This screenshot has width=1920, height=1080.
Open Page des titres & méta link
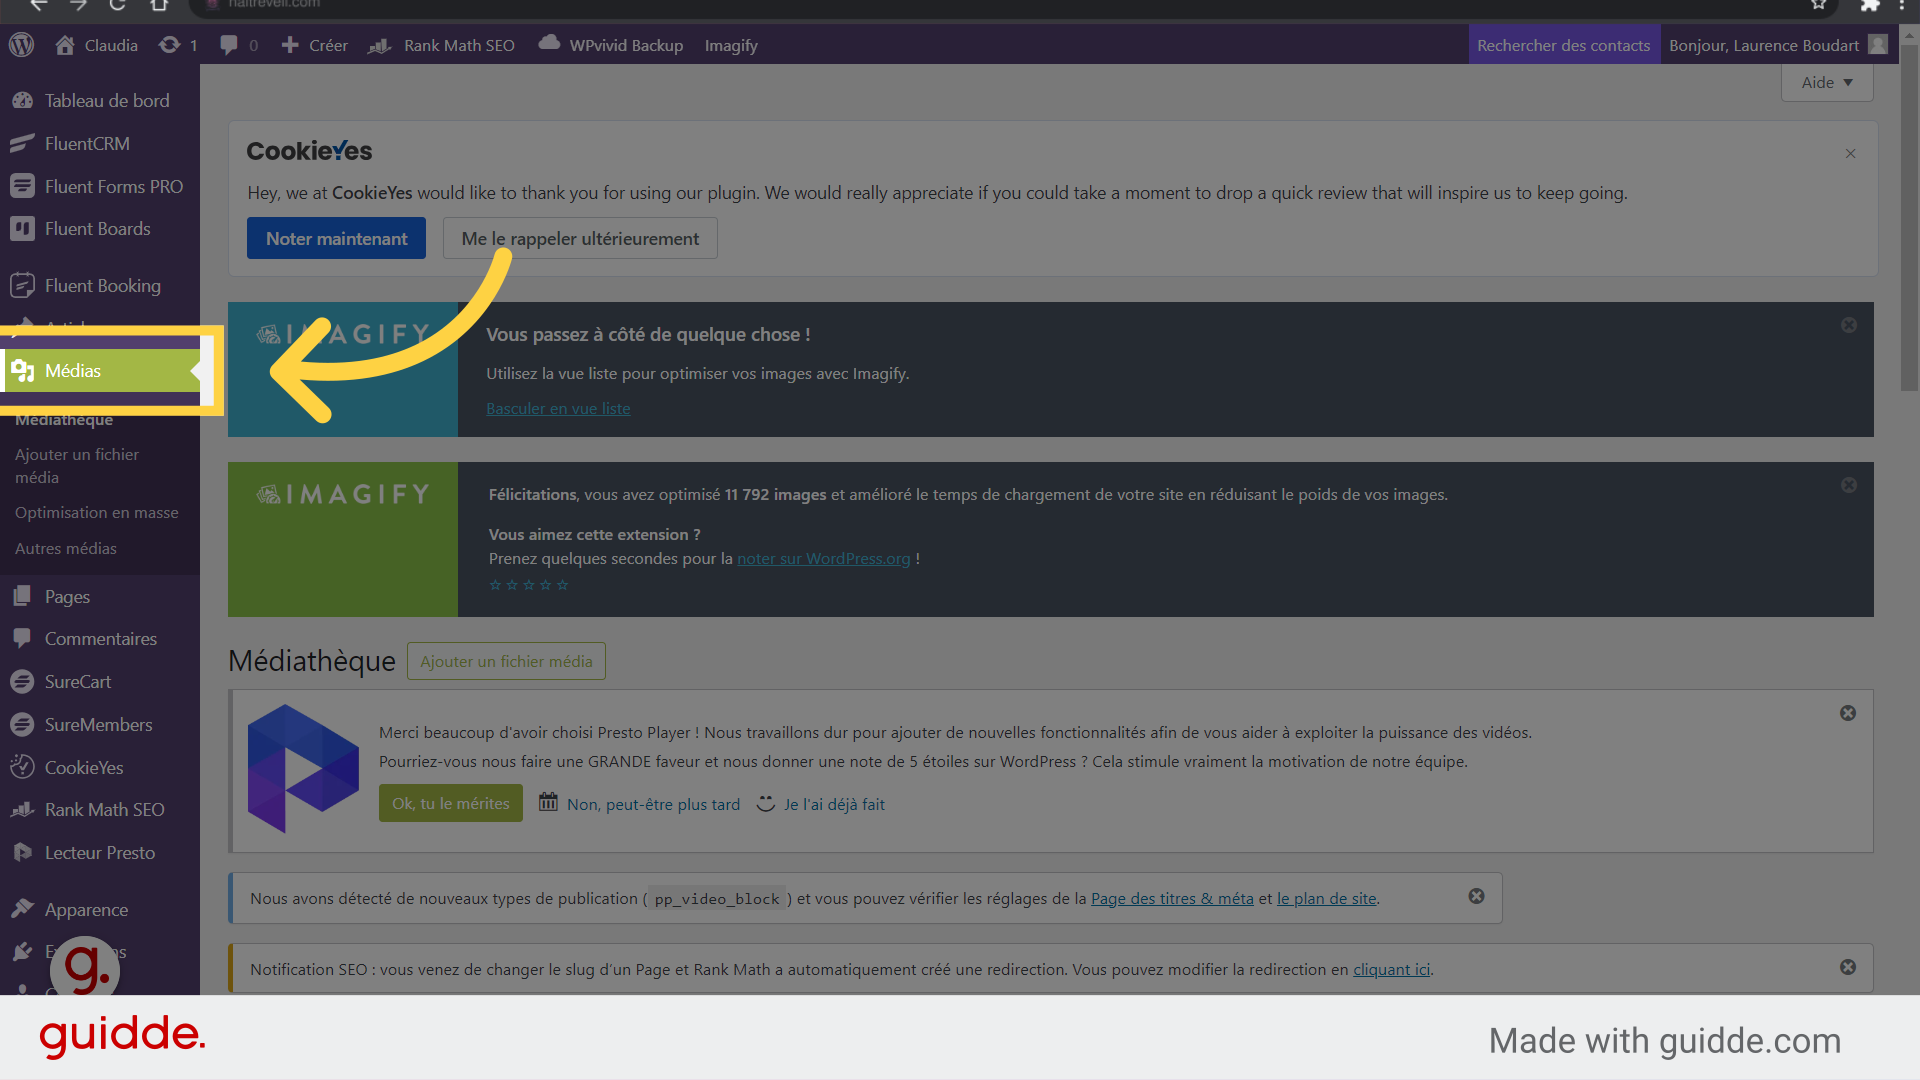(x=1172, y=898)
